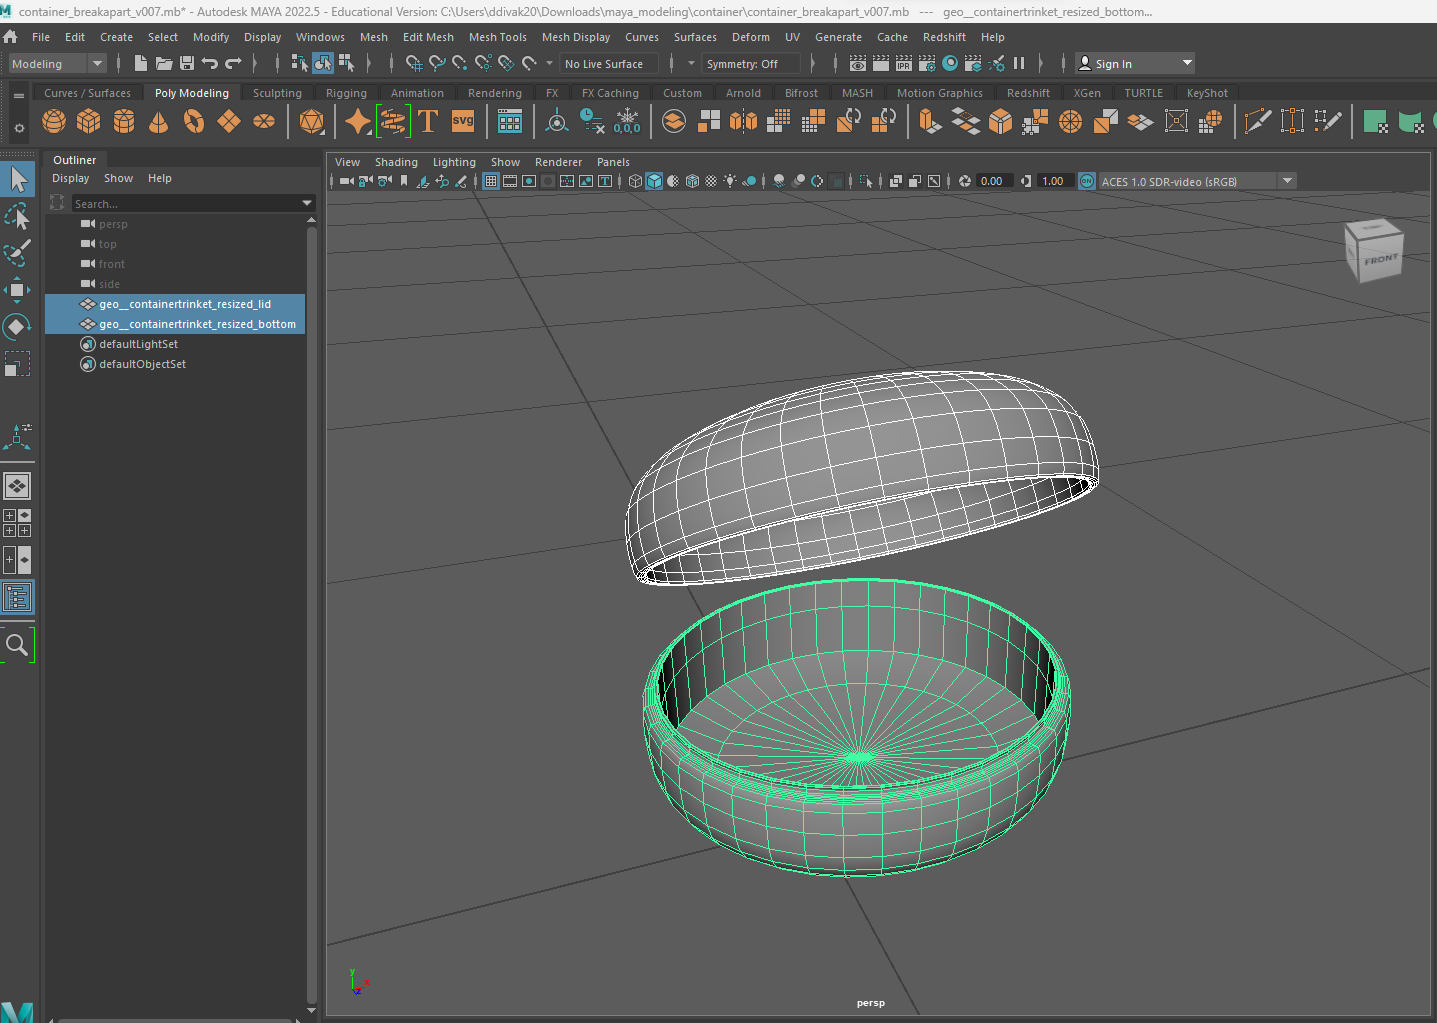Open the Symmetry: Off dropdown
The height and width of the screenshot is (1023, 1437).
pyautogui.click(x=752, y=63)
